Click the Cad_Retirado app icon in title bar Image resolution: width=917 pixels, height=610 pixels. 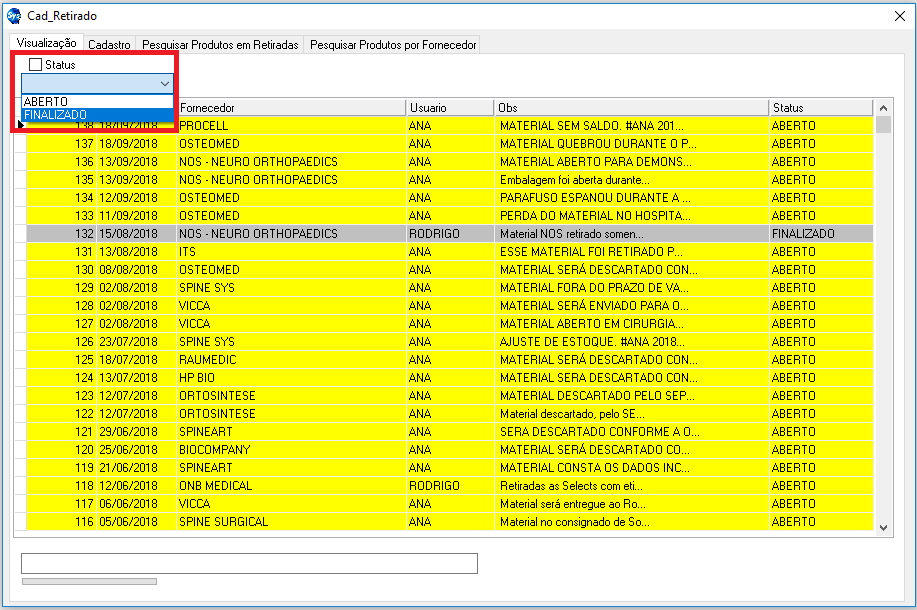click(14, 16)
